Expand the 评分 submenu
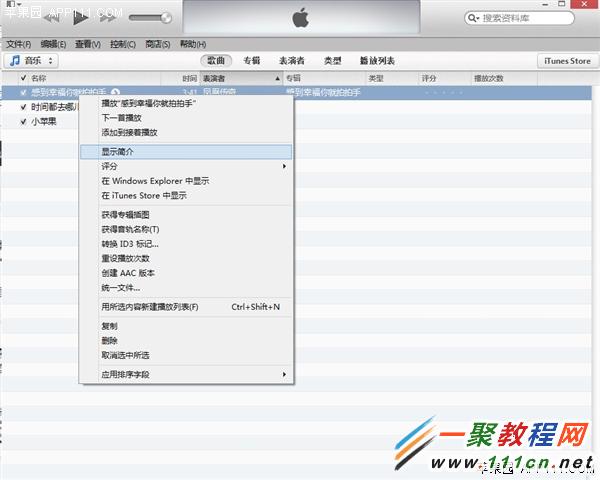 186,166
